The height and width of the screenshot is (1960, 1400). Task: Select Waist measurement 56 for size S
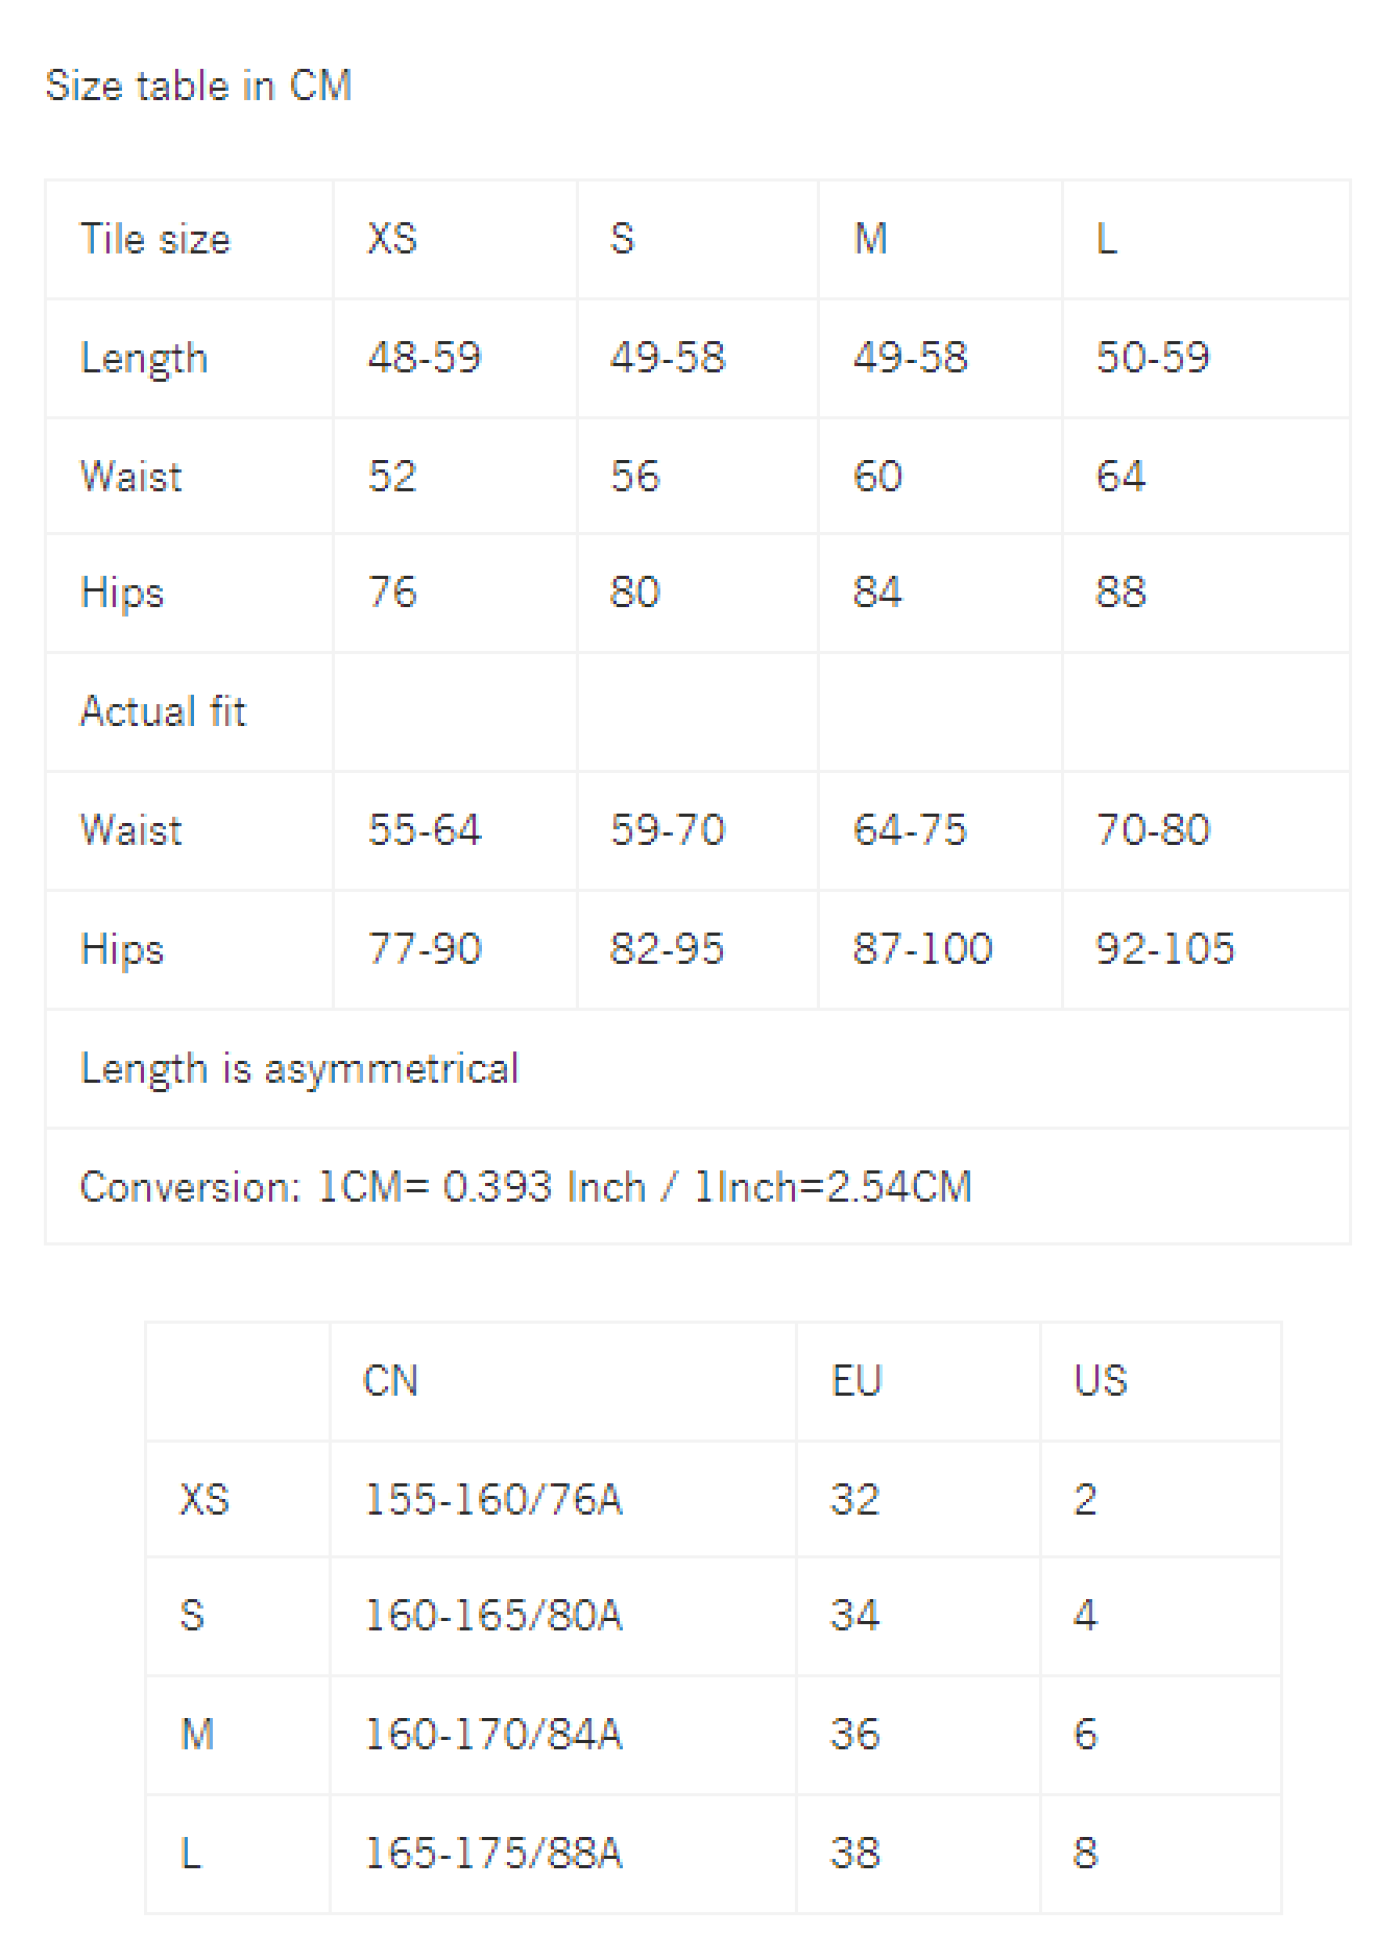click(x=635, y=476)
